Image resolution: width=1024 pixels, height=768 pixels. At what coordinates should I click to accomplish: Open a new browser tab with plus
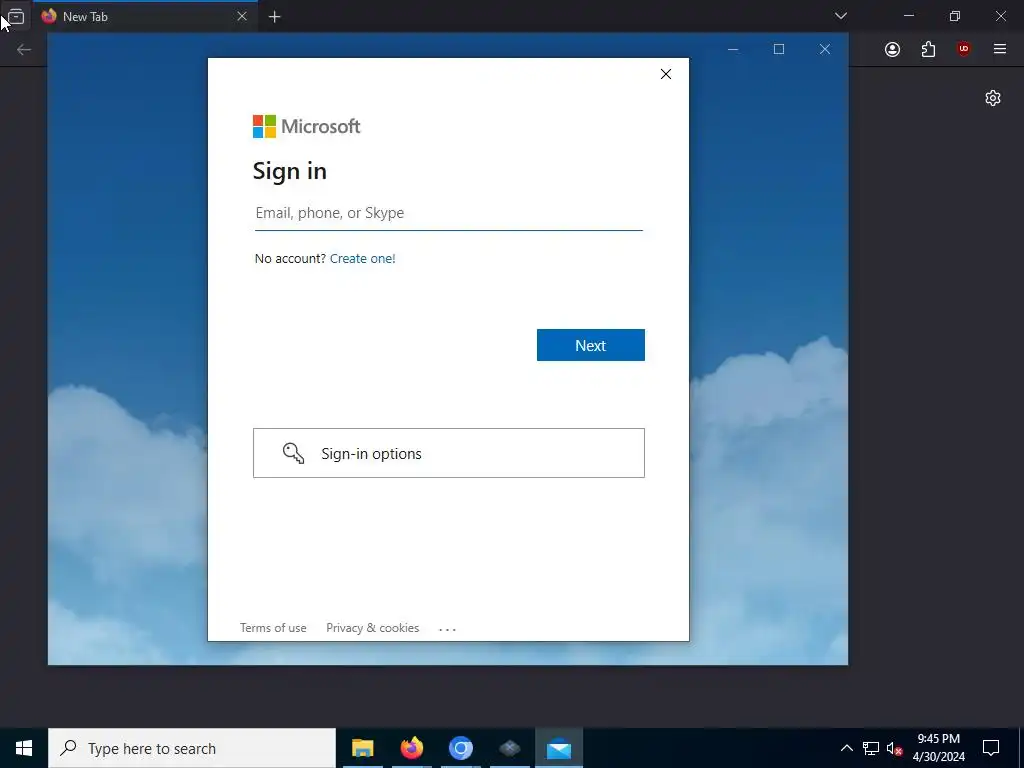coord(275,17)
